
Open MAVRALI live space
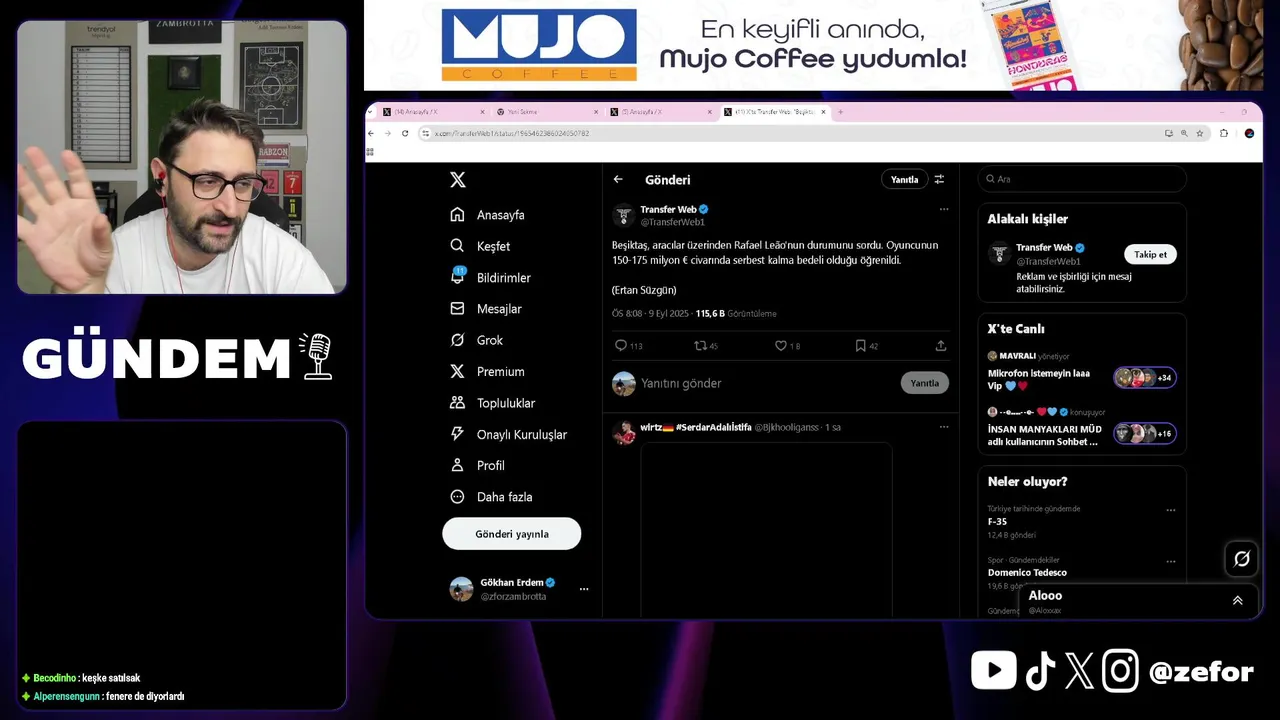(x=1082, y=370)
